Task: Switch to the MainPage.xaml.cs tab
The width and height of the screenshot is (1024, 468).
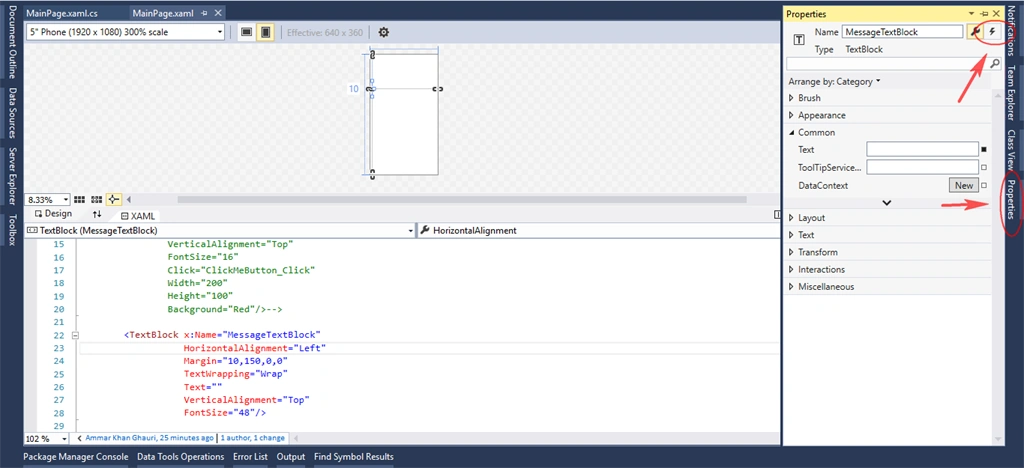Action: [x=60, y=13]
